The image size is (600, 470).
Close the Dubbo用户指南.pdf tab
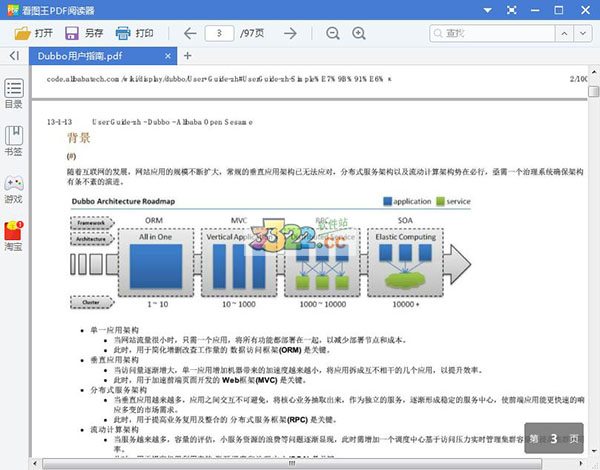click(168, 56)
